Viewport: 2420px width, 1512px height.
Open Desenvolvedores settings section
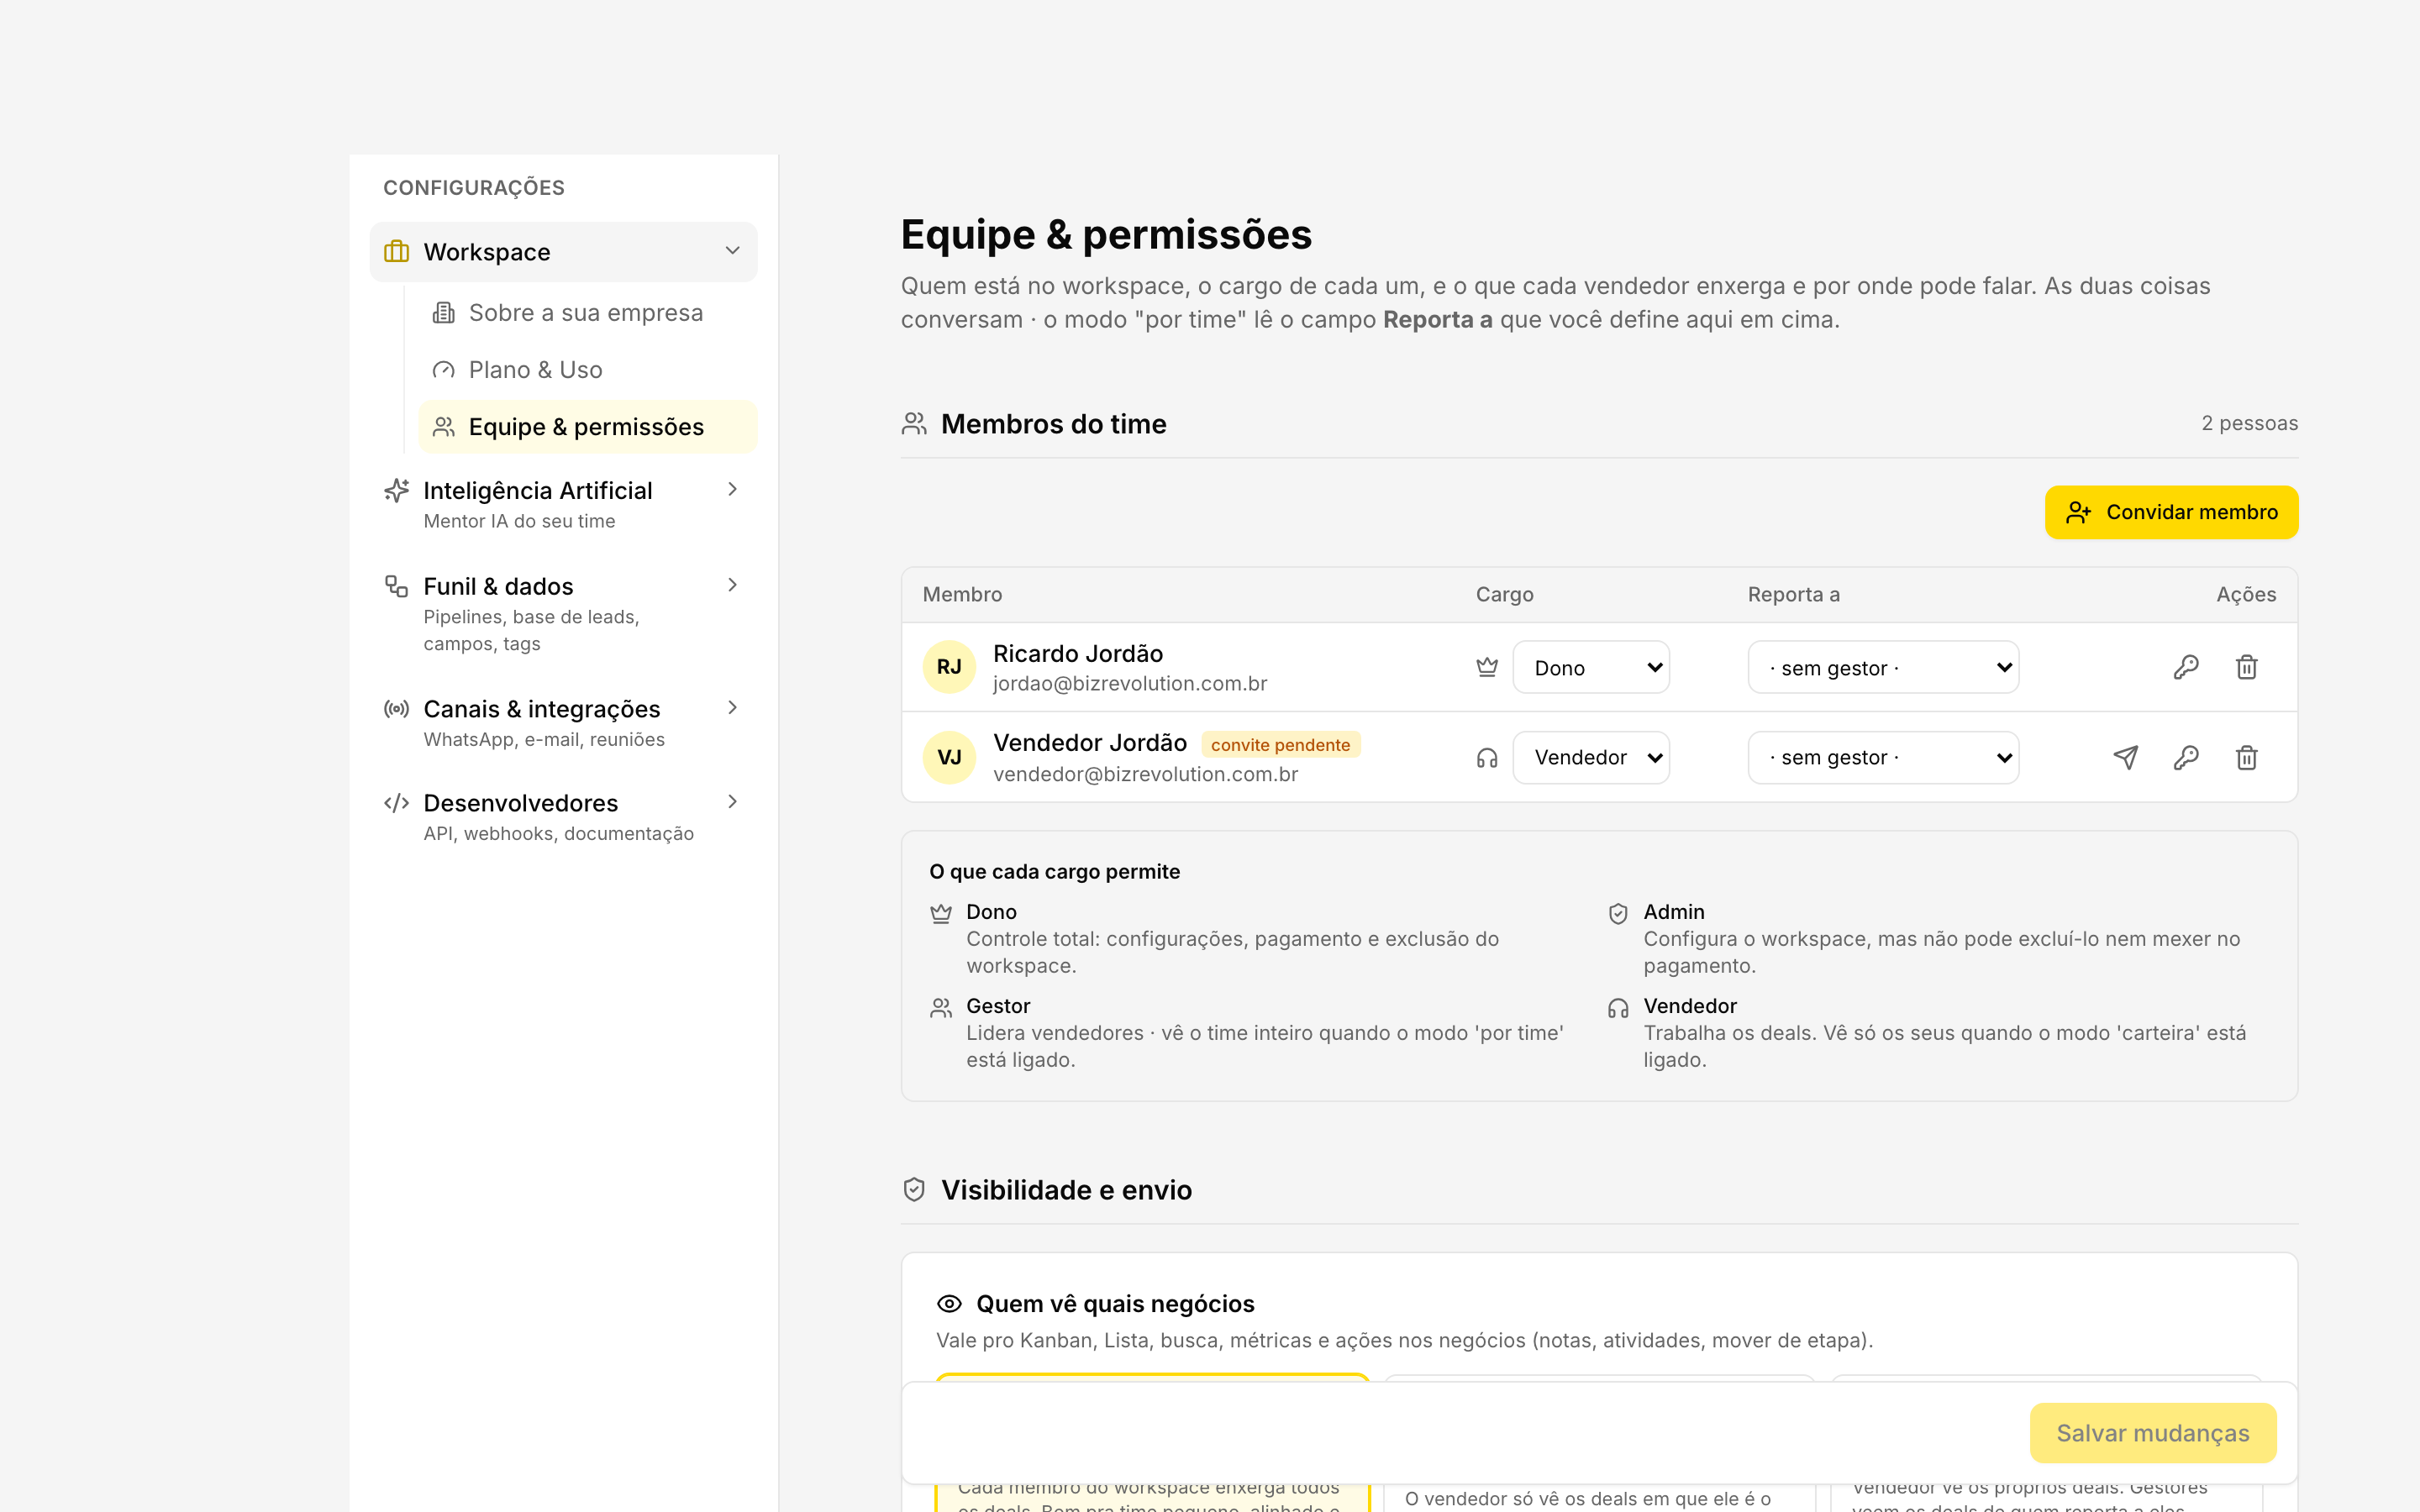click(564, 817)
